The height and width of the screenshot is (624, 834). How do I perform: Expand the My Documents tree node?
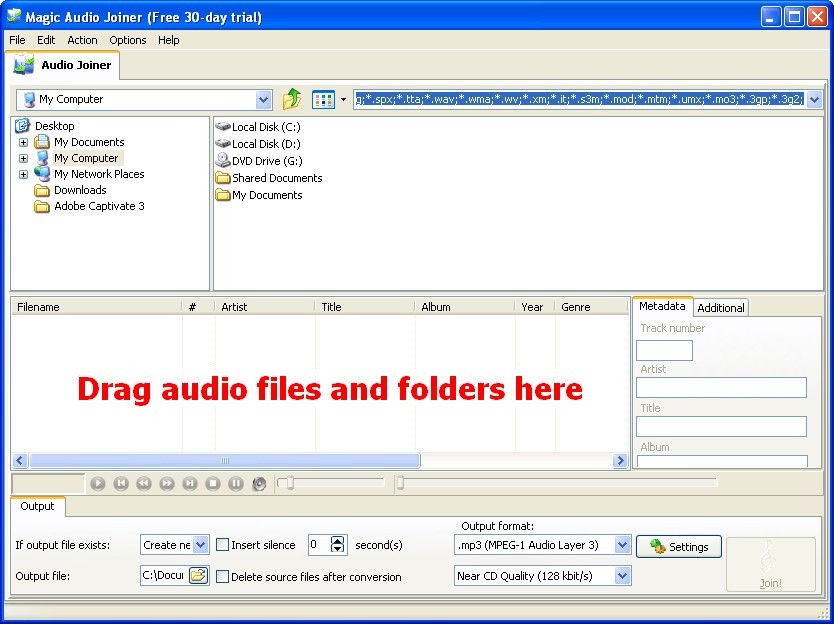(x=23, y=143)
